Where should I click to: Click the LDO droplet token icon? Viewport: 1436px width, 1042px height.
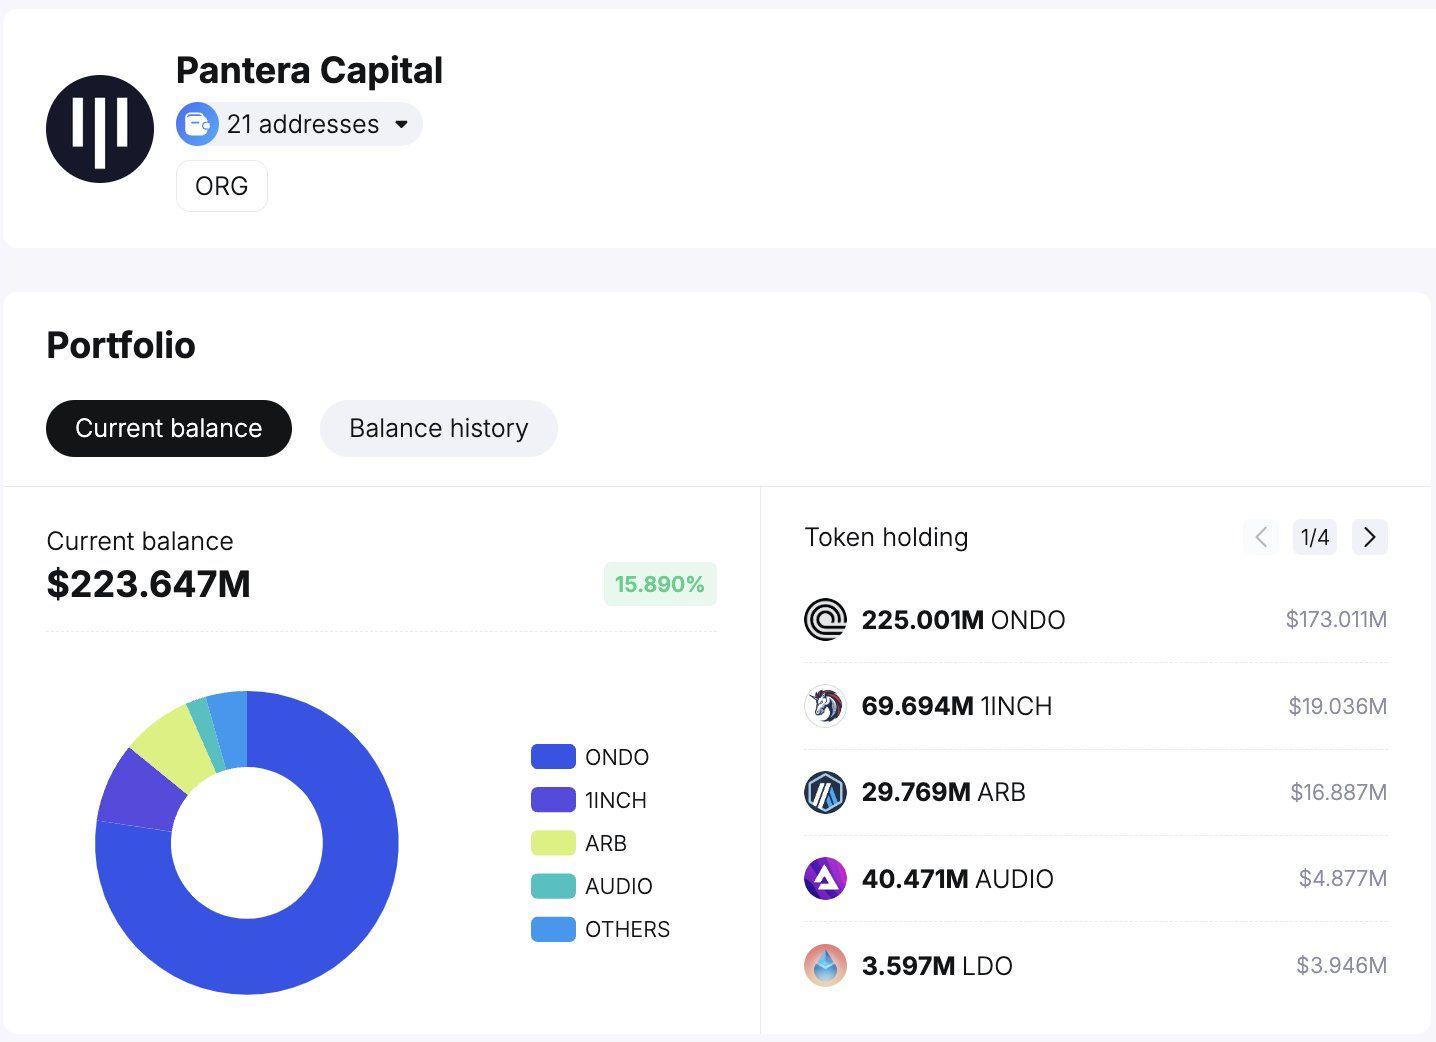825,965
